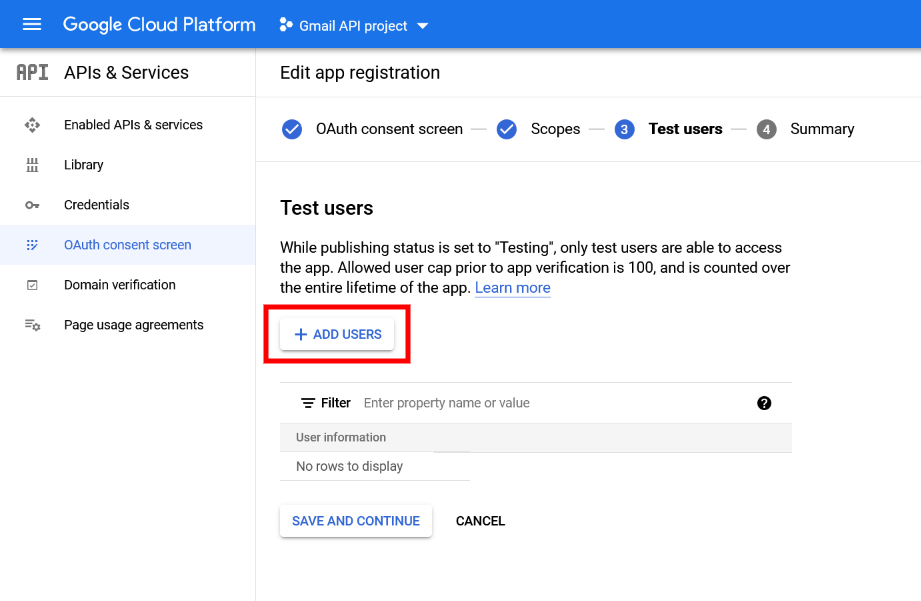
Task: Open the Gmail API project dropdown
Action: (x=353, y=25)
